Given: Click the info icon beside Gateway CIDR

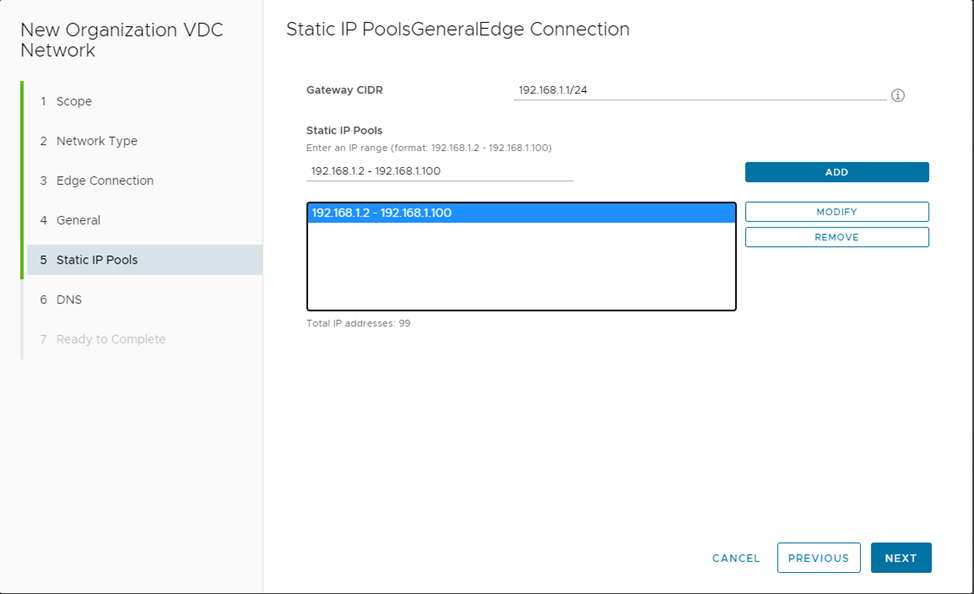Looking at the screenshot, I should tap(897, 96).
